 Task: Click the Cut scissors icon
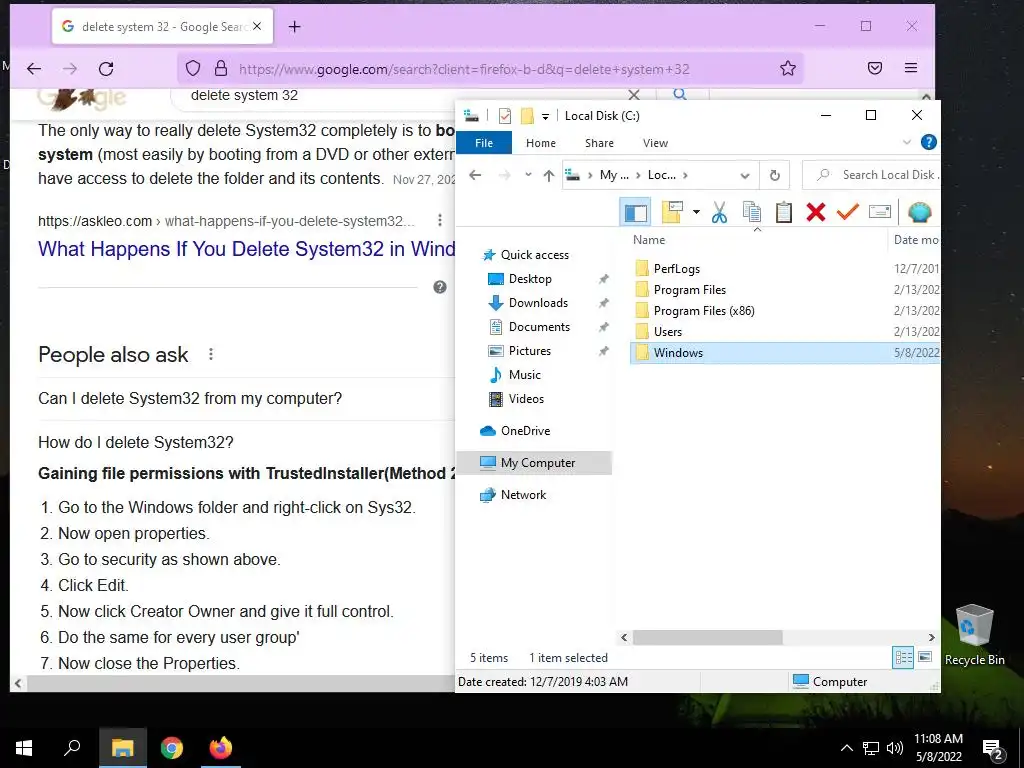coord(719,212)
